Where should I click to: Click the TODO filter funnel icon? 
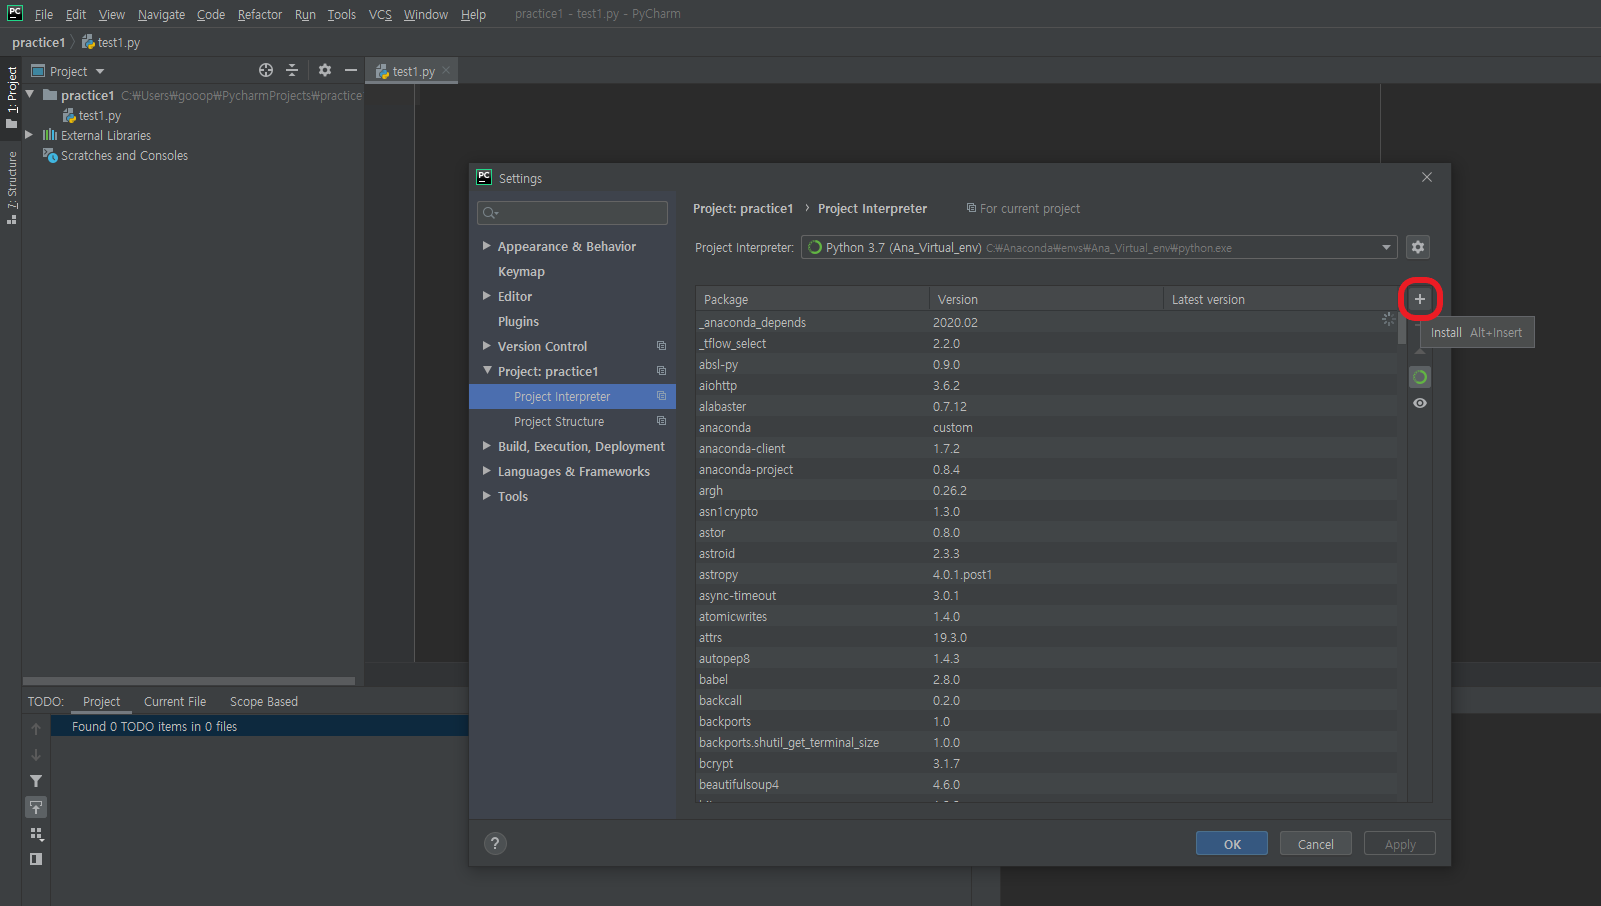[36, 781]
